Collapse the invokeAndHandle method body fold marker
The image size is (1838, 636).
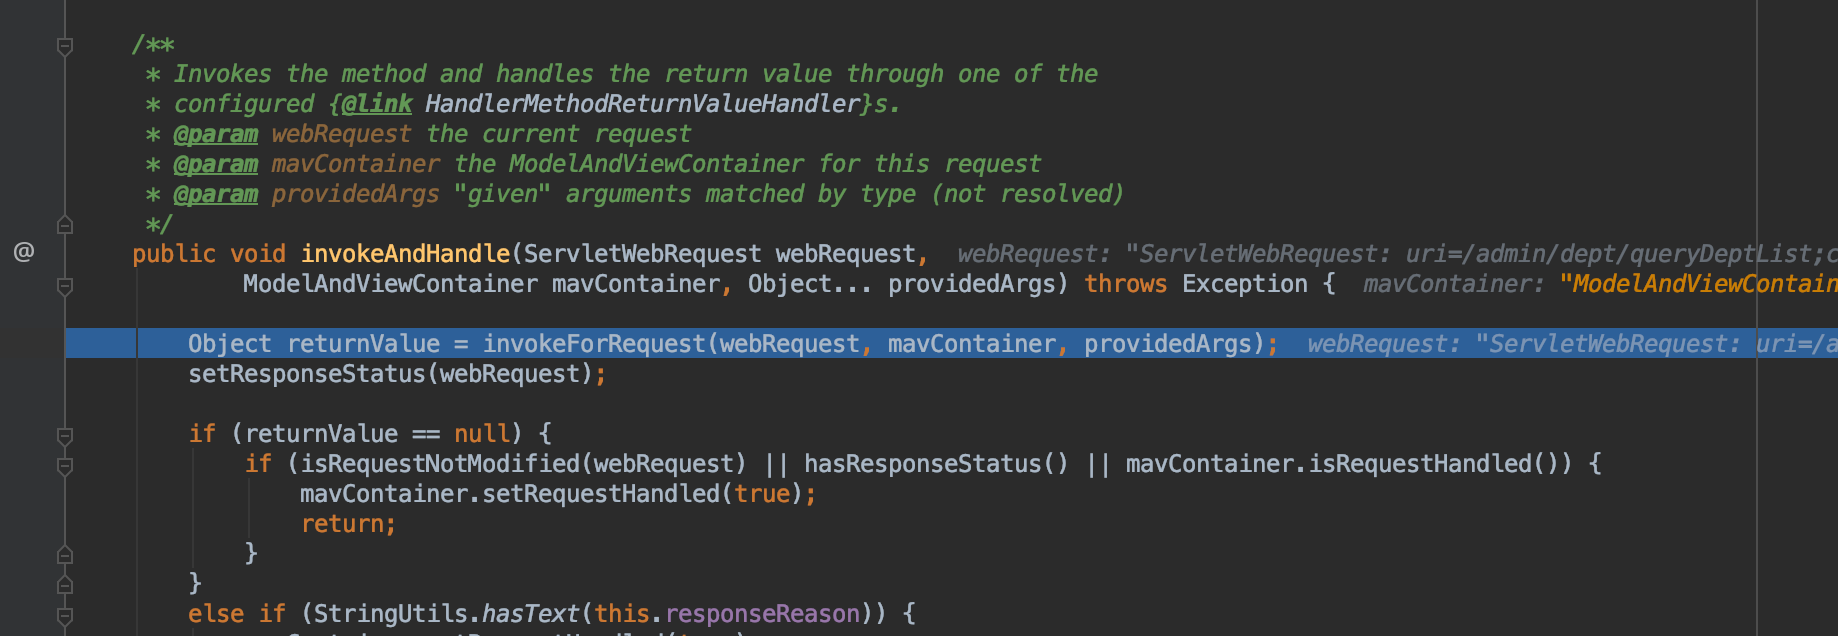click(65, 286)
